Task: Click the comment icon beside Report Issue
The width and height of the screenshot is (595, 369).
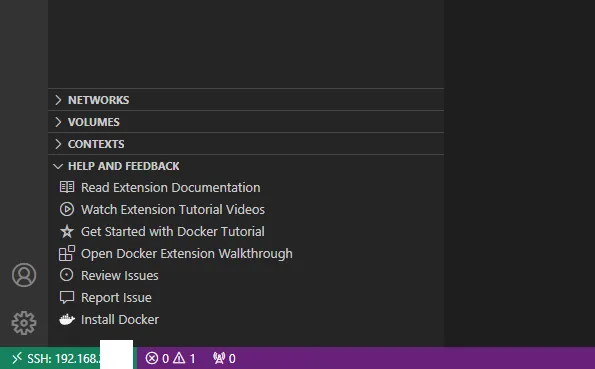Action: tap(67, 297)
